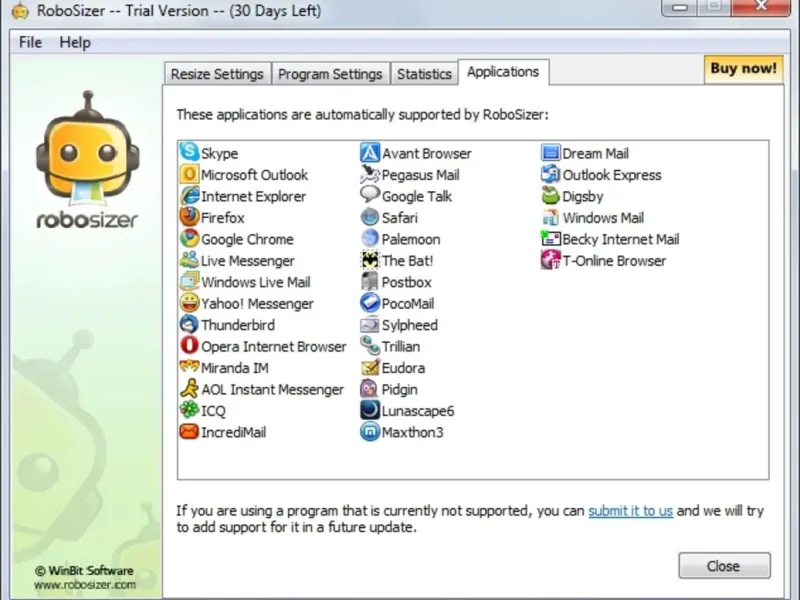
Task: Click the Pegasus Mail icon
Action: pyautogui.click(x=370, y=174)
